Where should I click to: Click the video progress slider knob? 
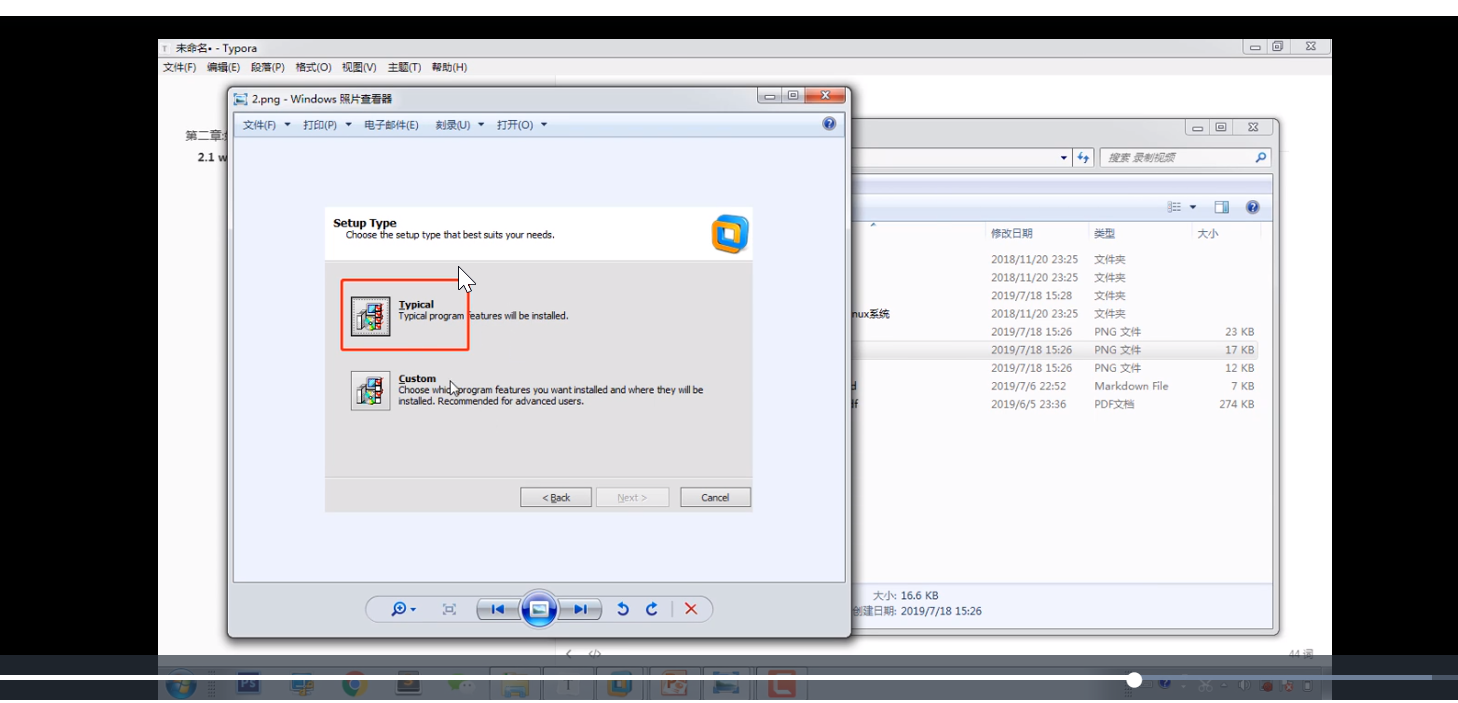click(x=1134, y=680)
